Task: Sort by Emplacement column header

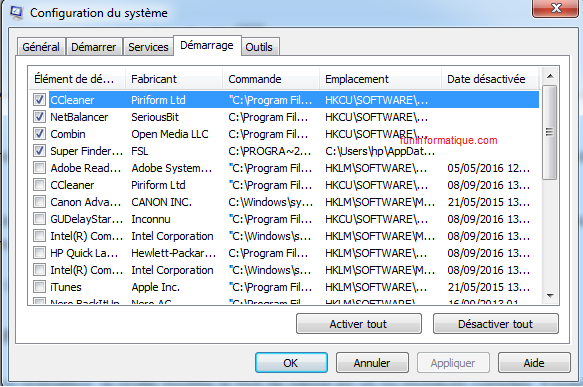Action: [380, 79]
